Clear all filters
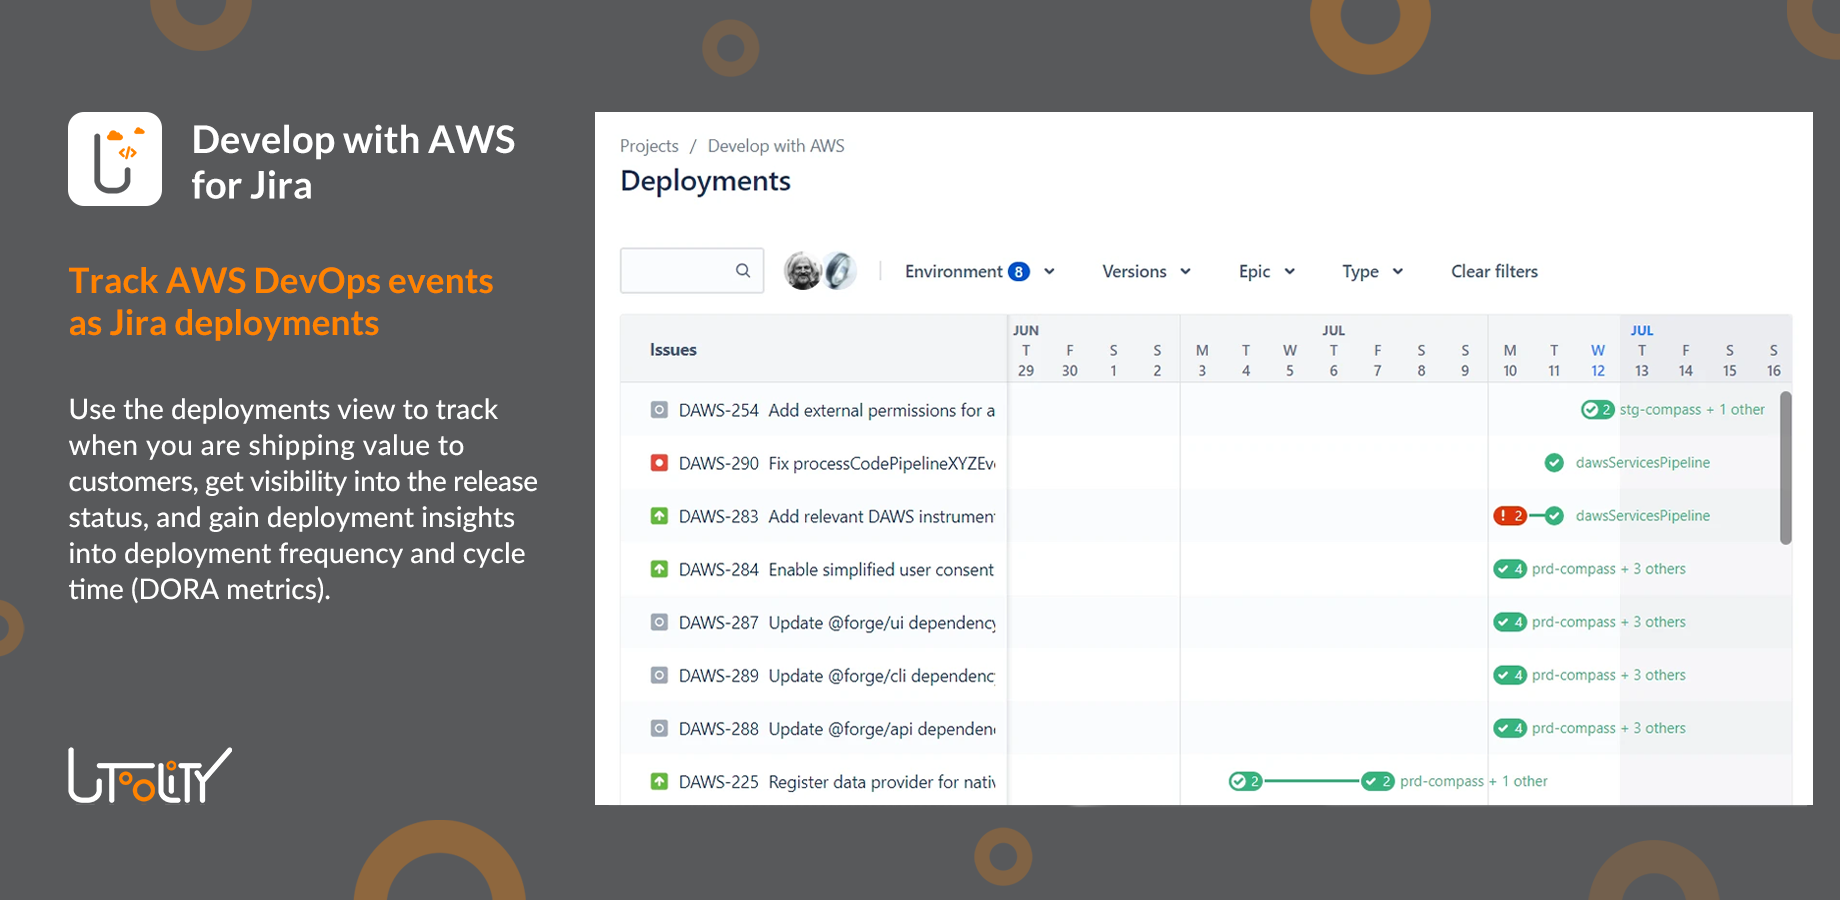Image resolution: width=1840 pixels, height=900 pixels. [1494, 271]
